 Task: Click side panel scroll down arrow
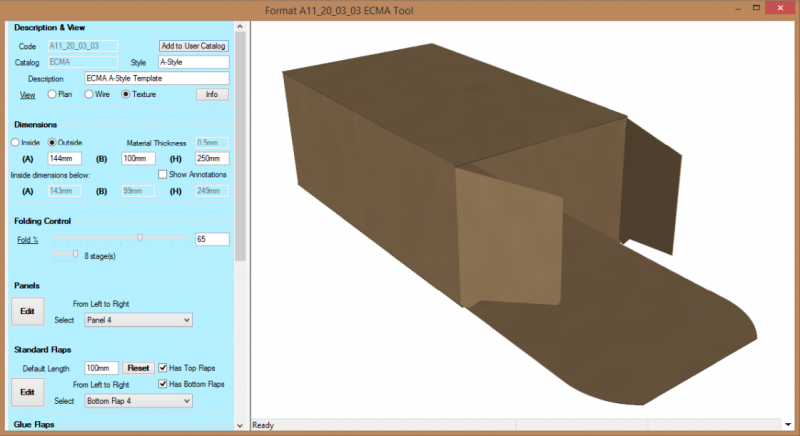tap(240, 425)
